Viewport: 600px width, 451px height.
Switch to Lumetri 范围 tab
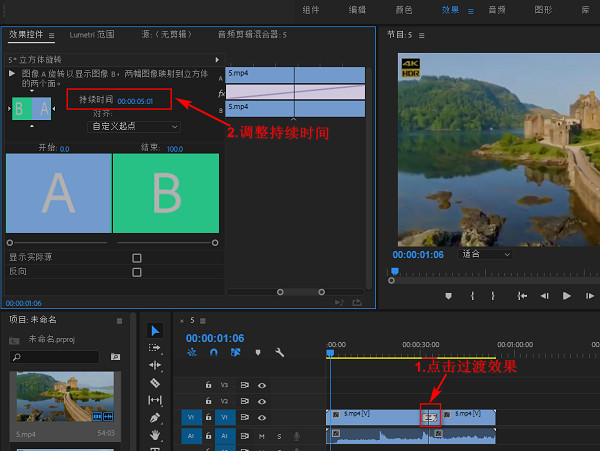tap(92, 35)
